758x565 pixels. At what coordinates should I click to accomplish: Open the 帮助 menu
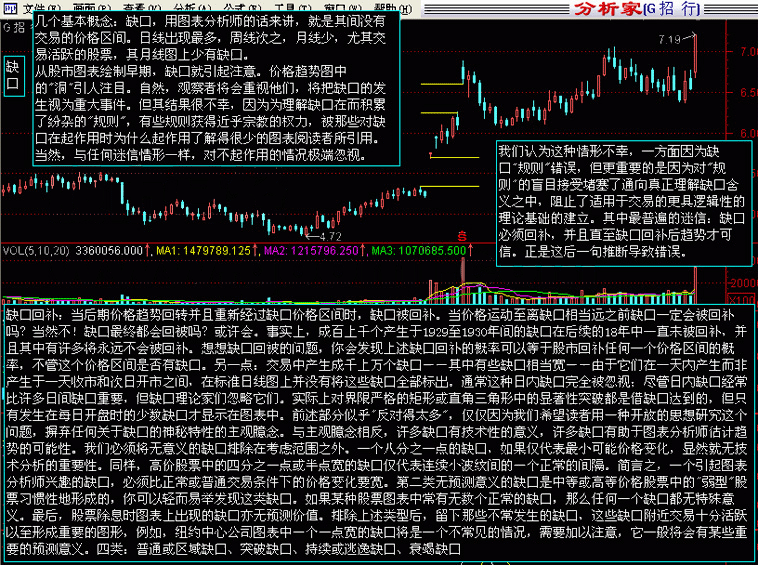[x=393, y=8]
